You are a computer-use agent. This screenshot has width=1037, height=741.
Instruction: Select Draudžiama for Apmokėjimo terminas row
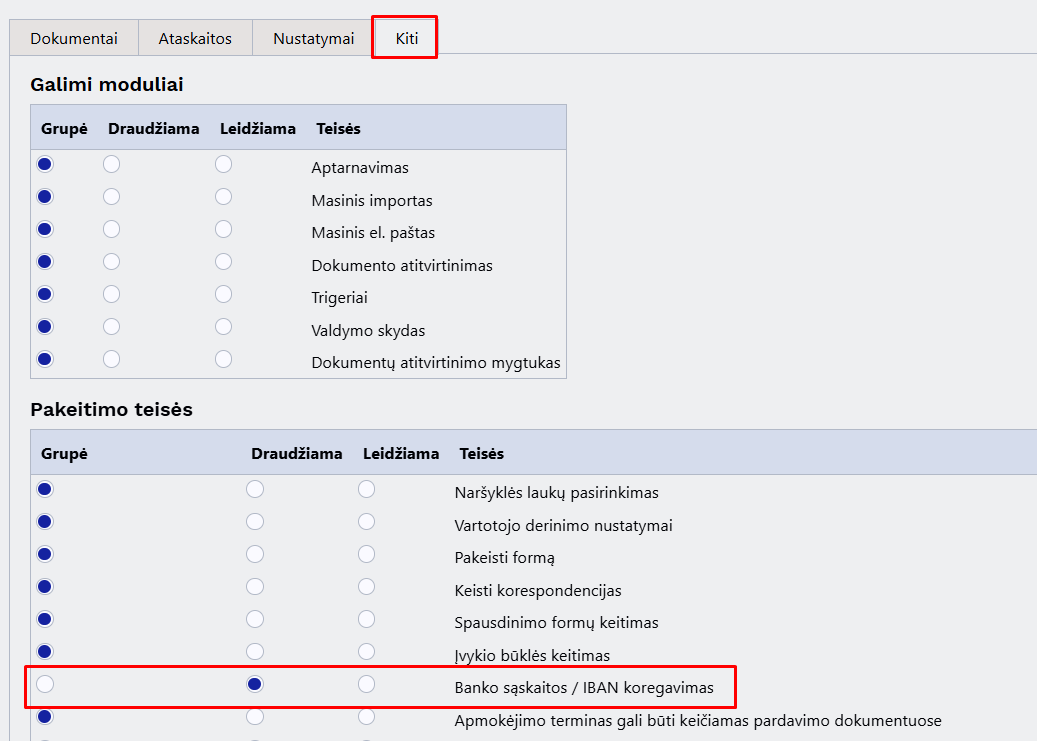[255, 717]
